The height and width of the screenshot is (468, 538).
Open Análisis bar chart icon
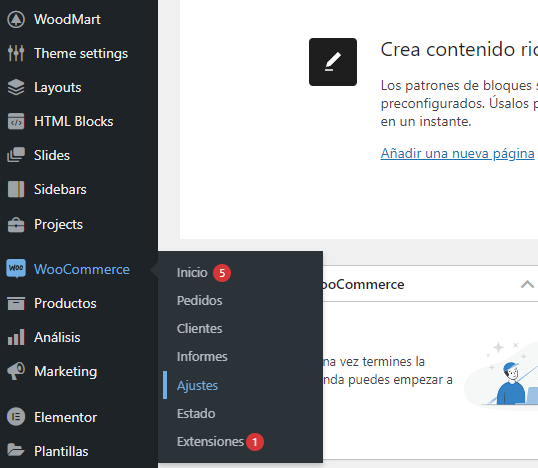point(16,337)
